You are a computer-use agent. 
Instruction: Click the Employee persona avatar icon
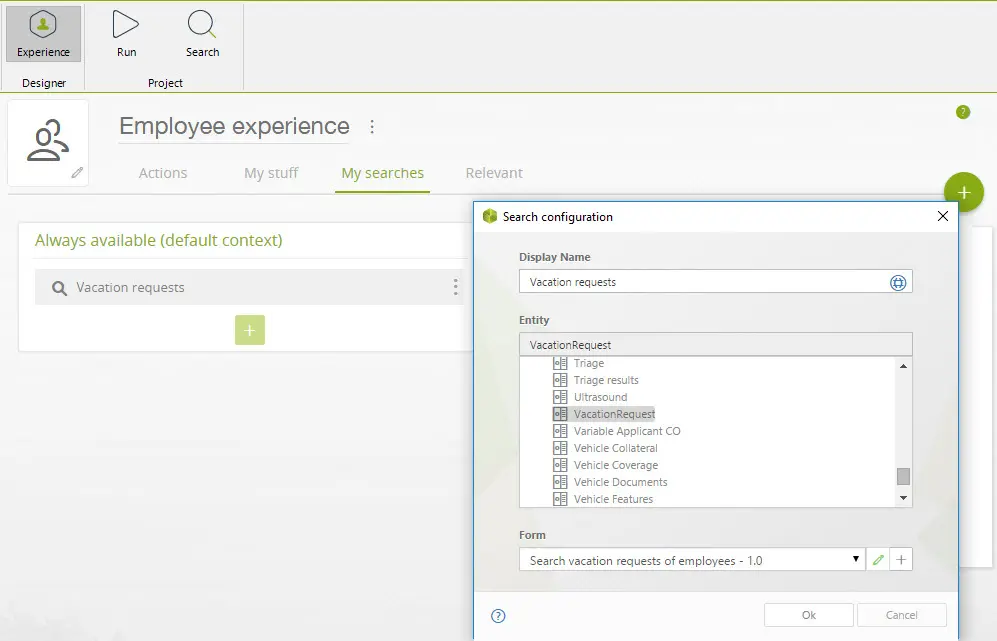tap(48, 141)
